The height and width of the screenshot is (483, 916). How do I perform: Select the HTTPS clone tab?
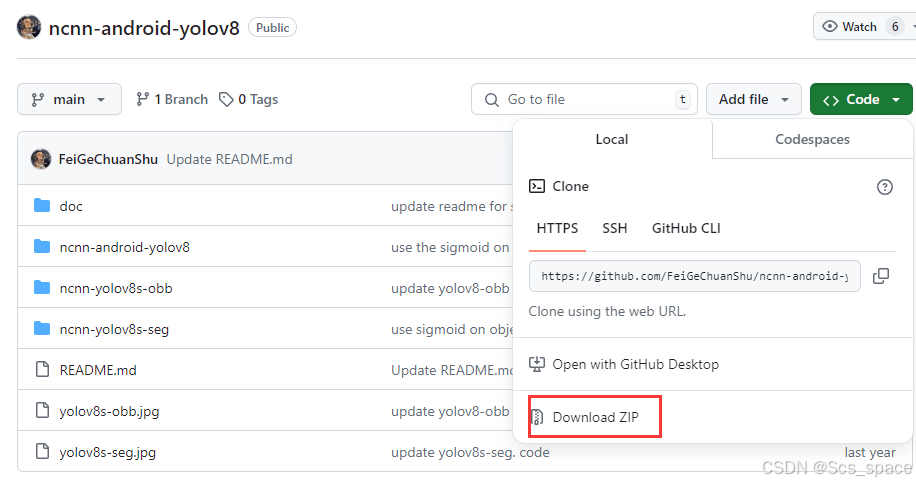557,228
